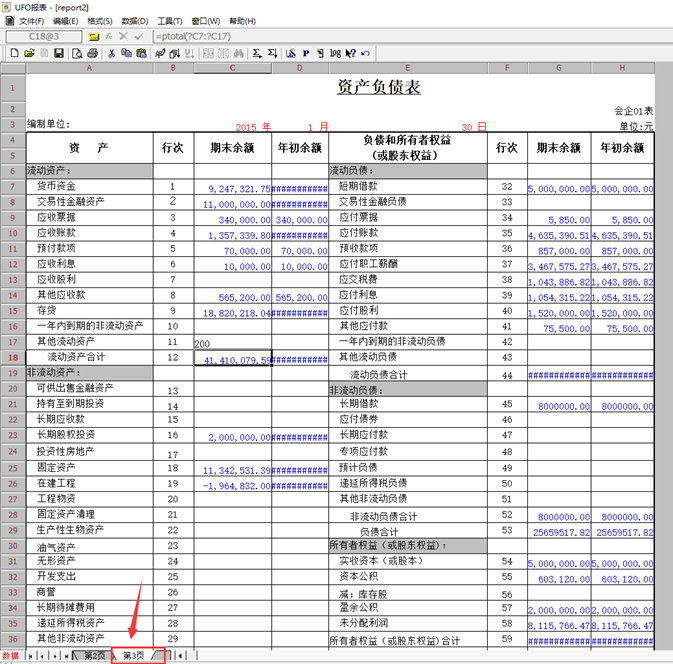Select row 7 header
673x664 pixels.
pyautogui.click(x=13, y=187)
